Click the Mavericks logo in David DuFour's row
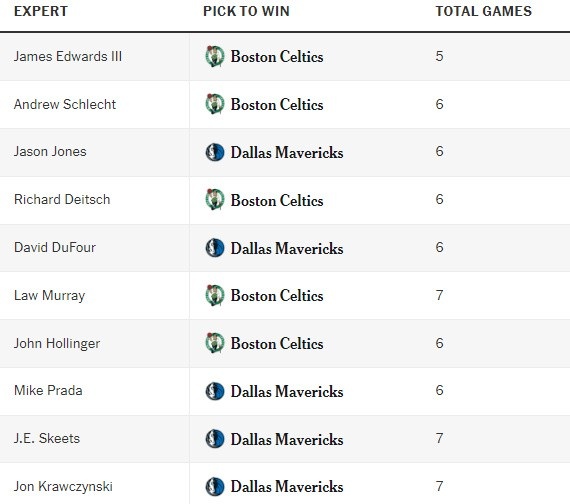The height and width of the screenshot is (504, 570). [x=214, y=248]
